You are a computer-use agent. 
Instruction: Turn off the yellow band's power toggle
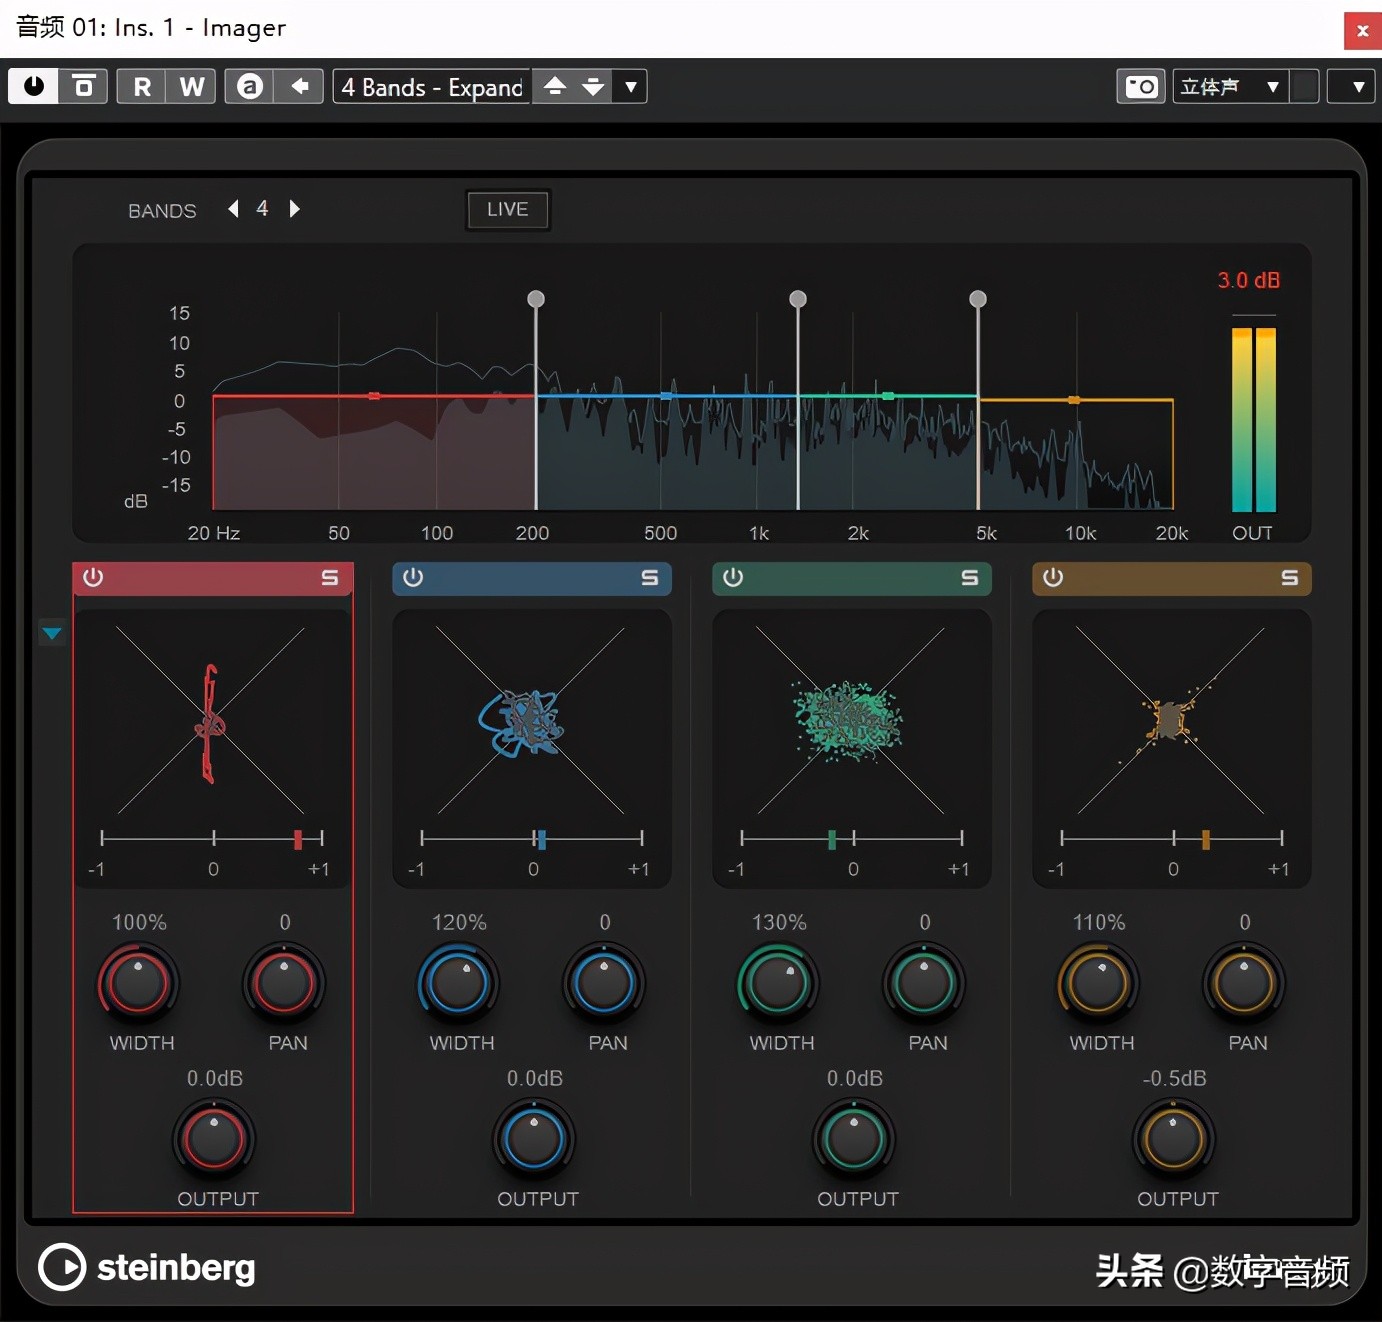1051,577
